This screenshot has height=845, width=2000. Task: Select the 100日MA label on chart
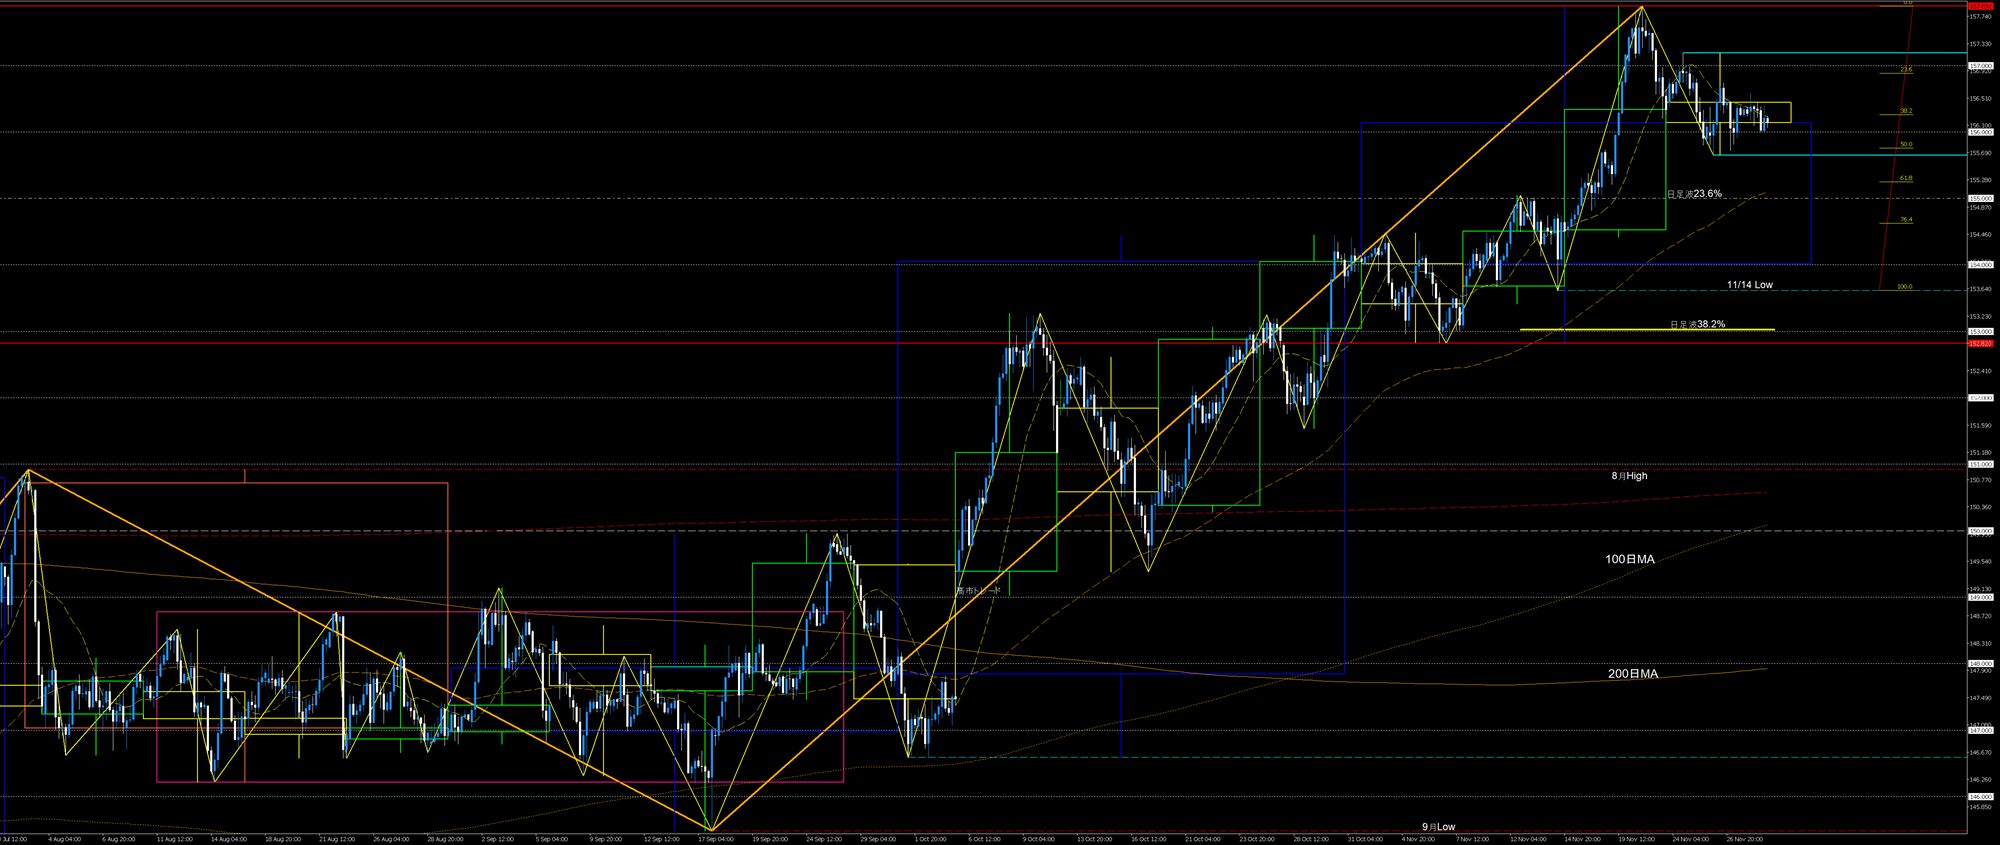point(1629,560)
